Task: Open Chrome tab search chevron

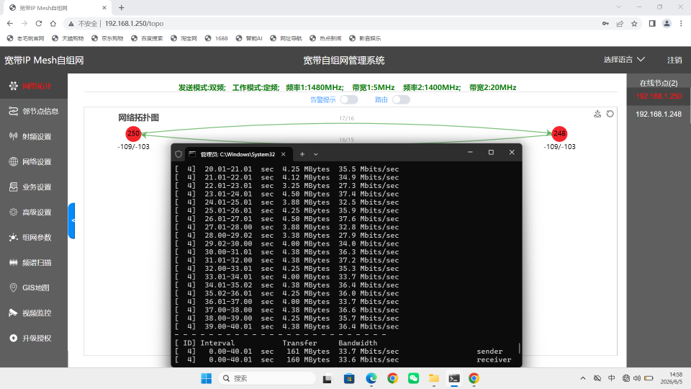Action: tap(619, 7)
